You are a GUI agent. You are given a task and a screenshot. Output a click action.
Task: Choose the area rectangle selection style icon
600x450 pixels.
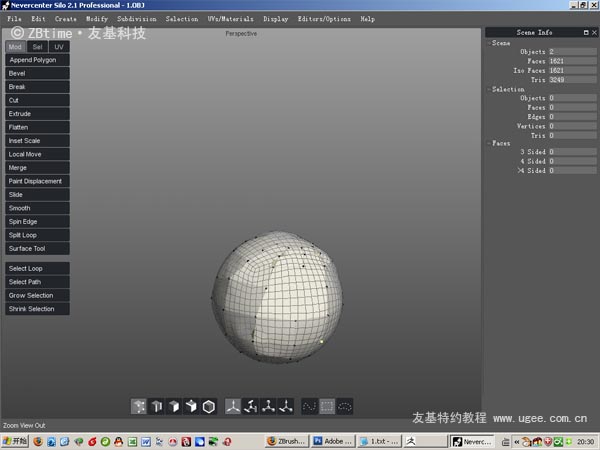(327, 406)
